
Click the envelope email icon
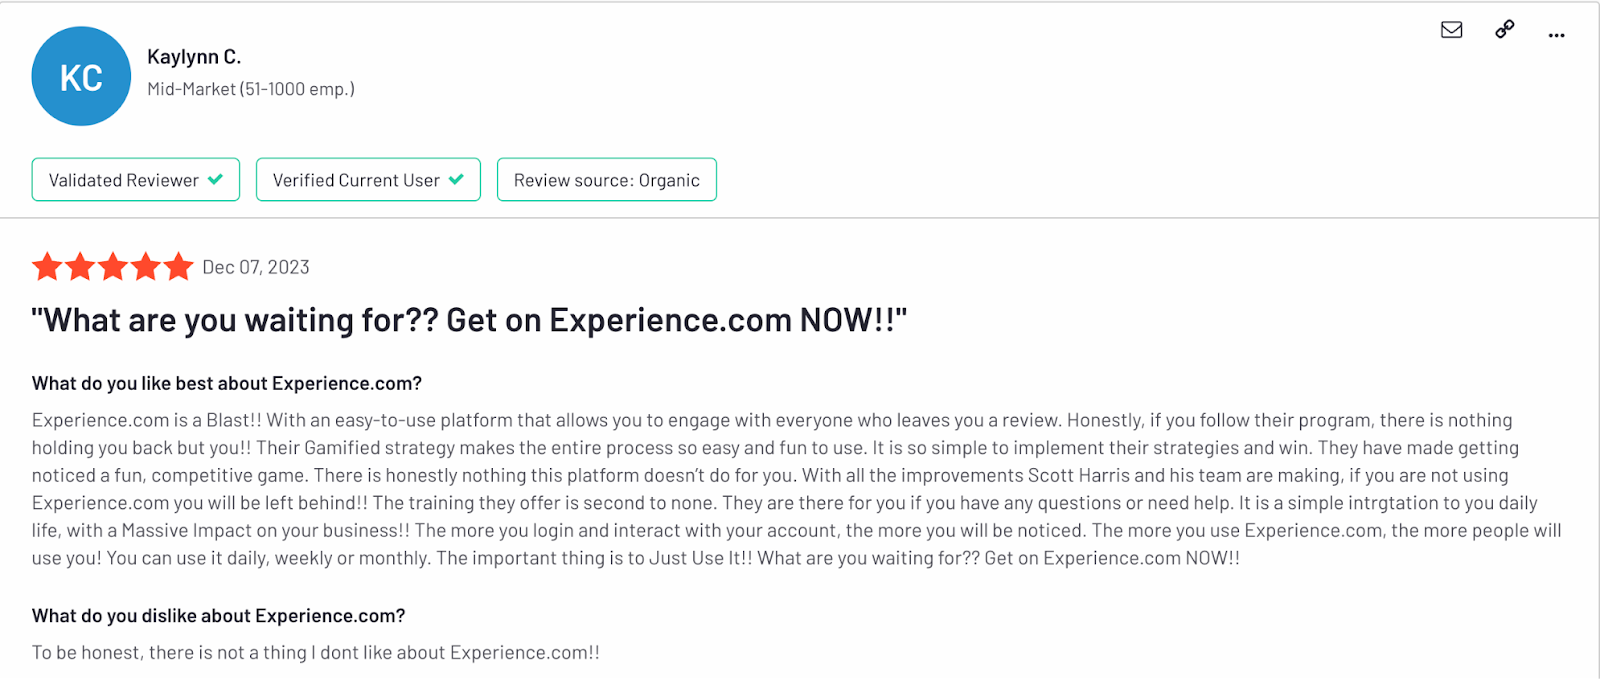click(1451, 30)
